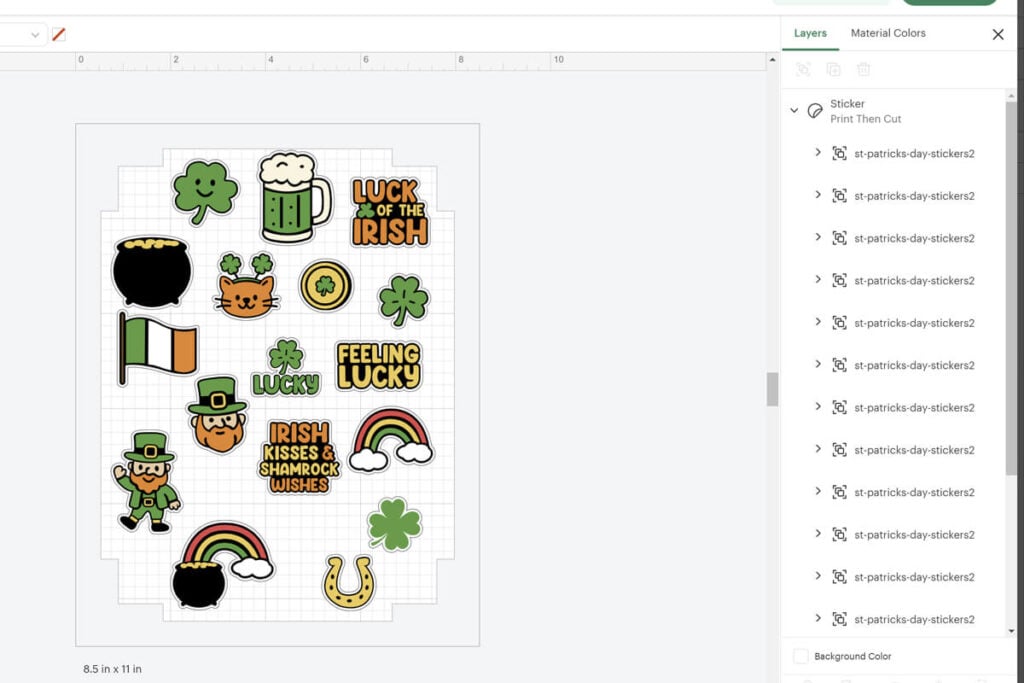Select a st-patricks-day-stickers2 layer by its name
The image size is (1024, 683).
point(915,153)
